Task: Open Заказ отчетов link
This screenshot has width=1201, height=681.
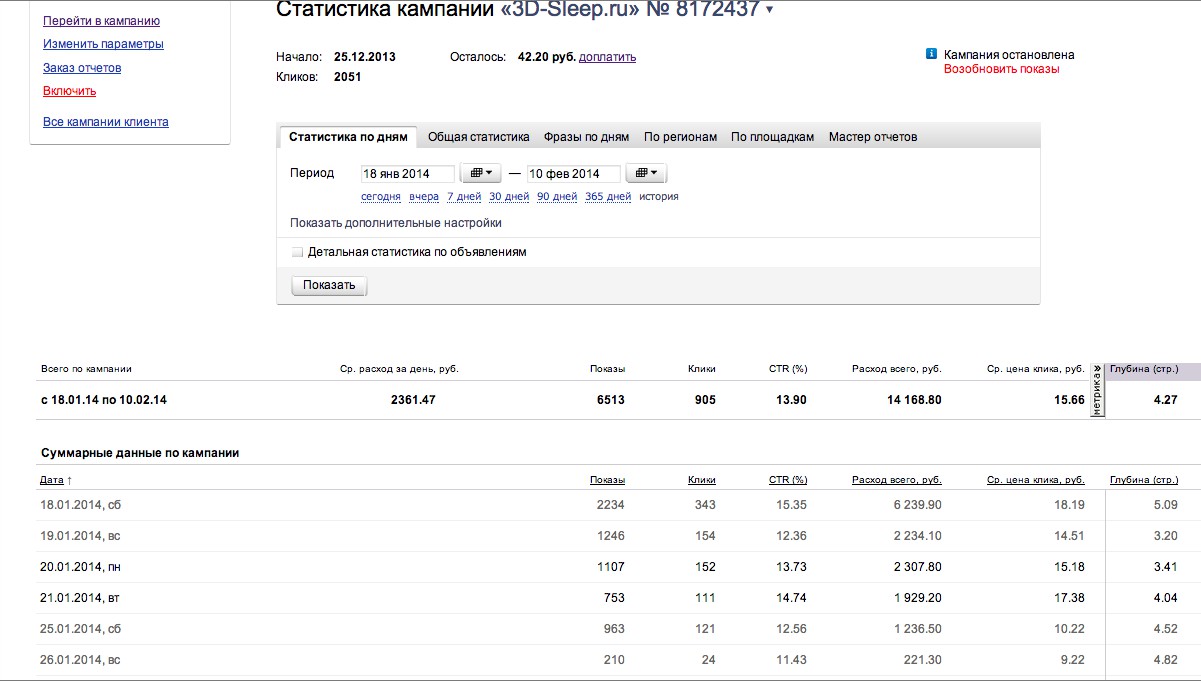Action: tap(82, 68)
